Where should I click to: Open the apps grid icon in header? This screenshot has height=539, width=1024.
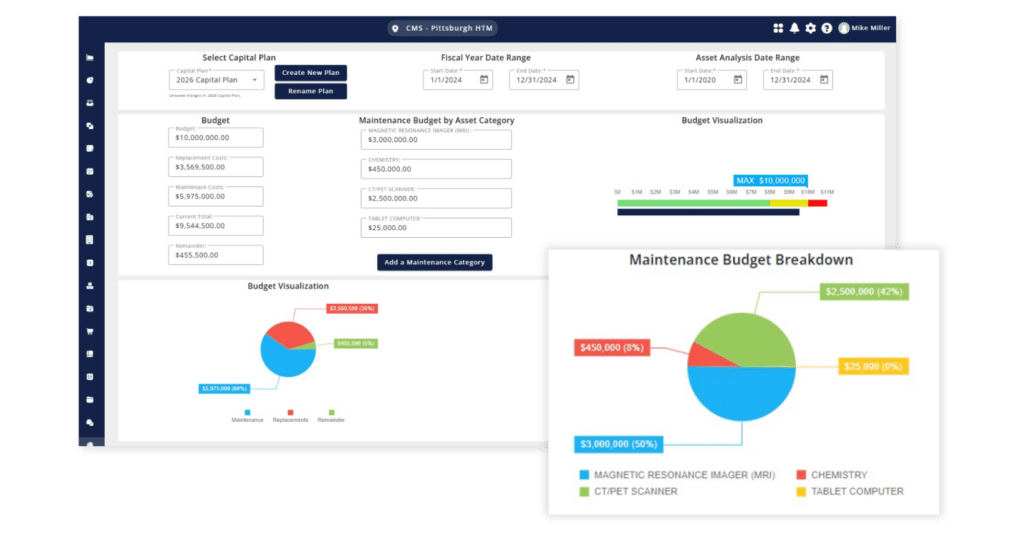click(x=779, y=28)
